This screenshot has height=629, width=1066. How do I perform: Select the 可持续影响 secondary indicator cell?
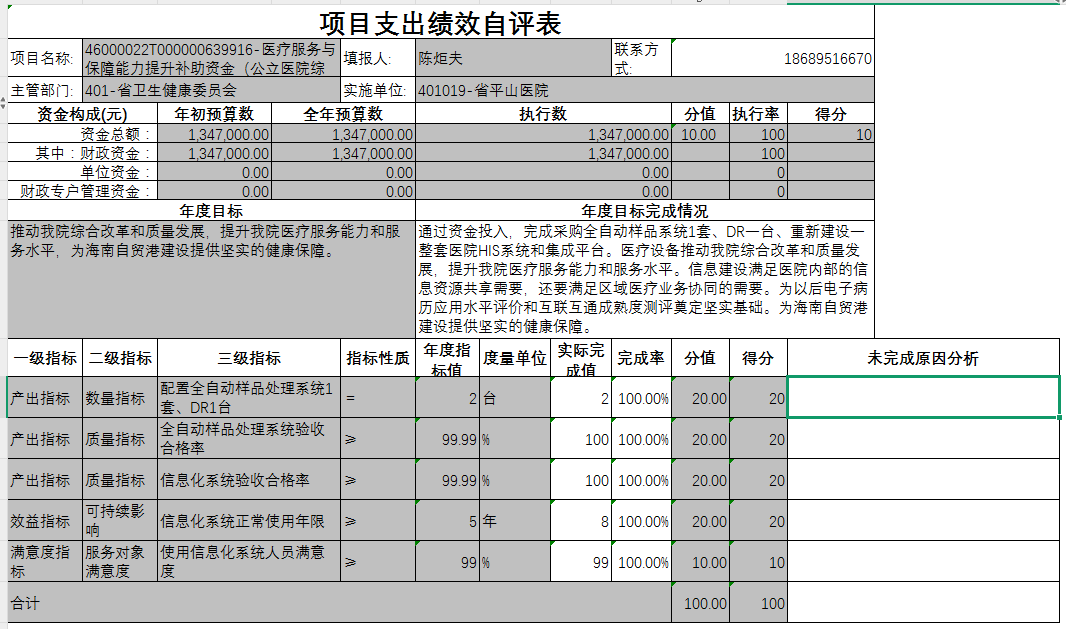119,521
